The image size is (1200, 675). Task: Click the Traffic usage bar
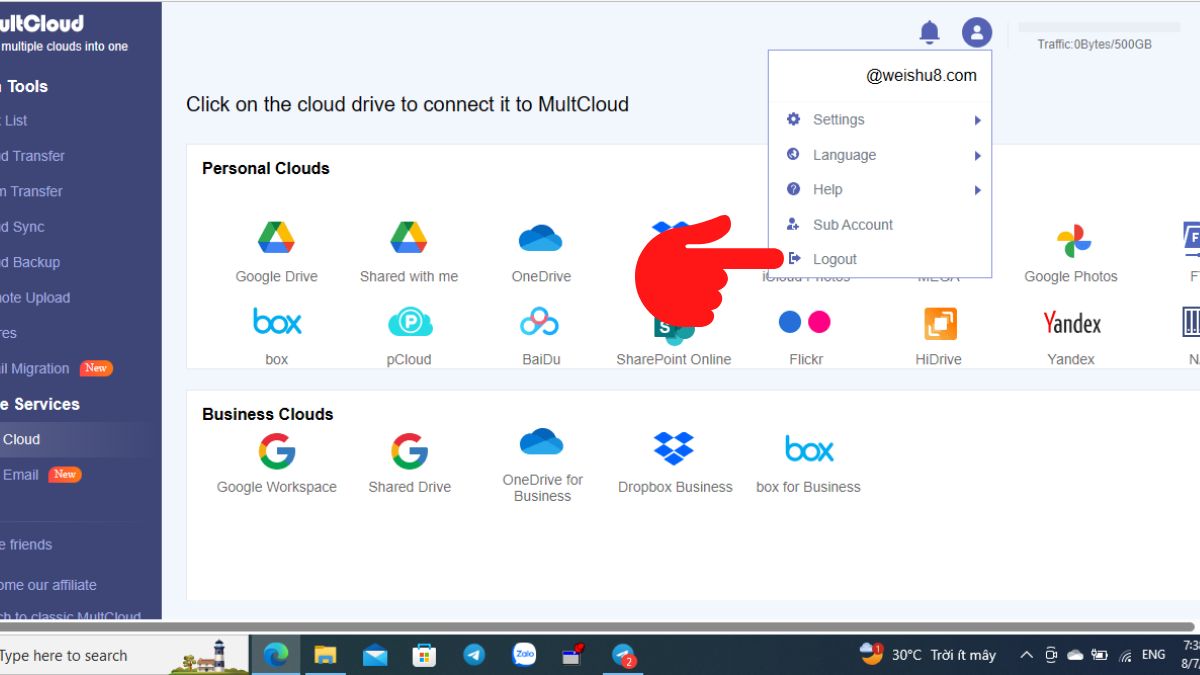click(x=1098, y=30)
